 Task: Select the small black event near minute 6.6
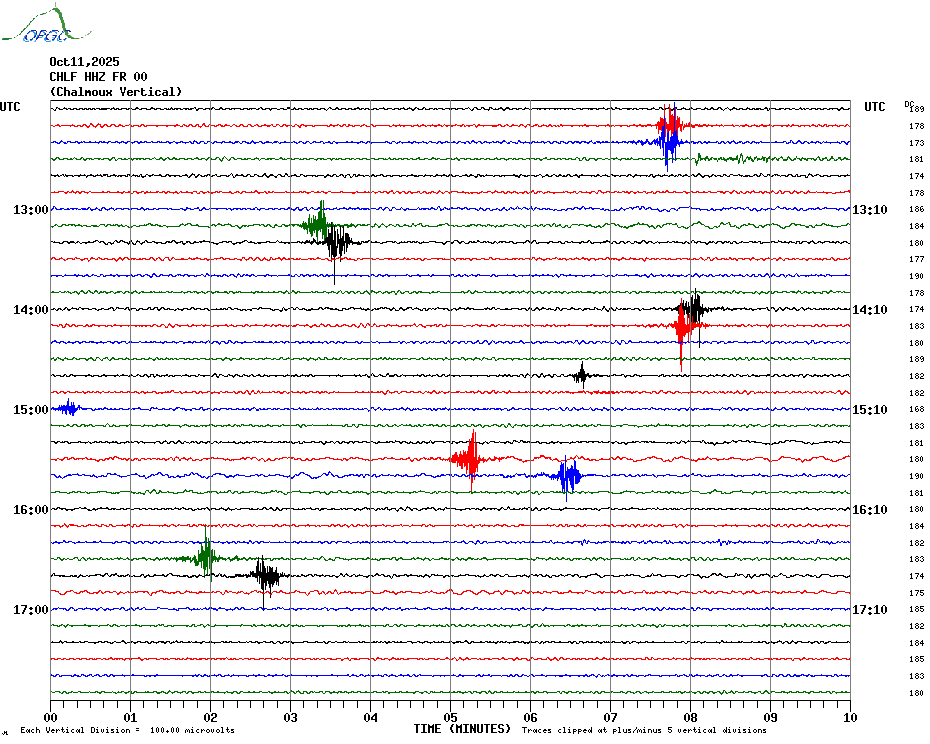[x=581, y=376]
